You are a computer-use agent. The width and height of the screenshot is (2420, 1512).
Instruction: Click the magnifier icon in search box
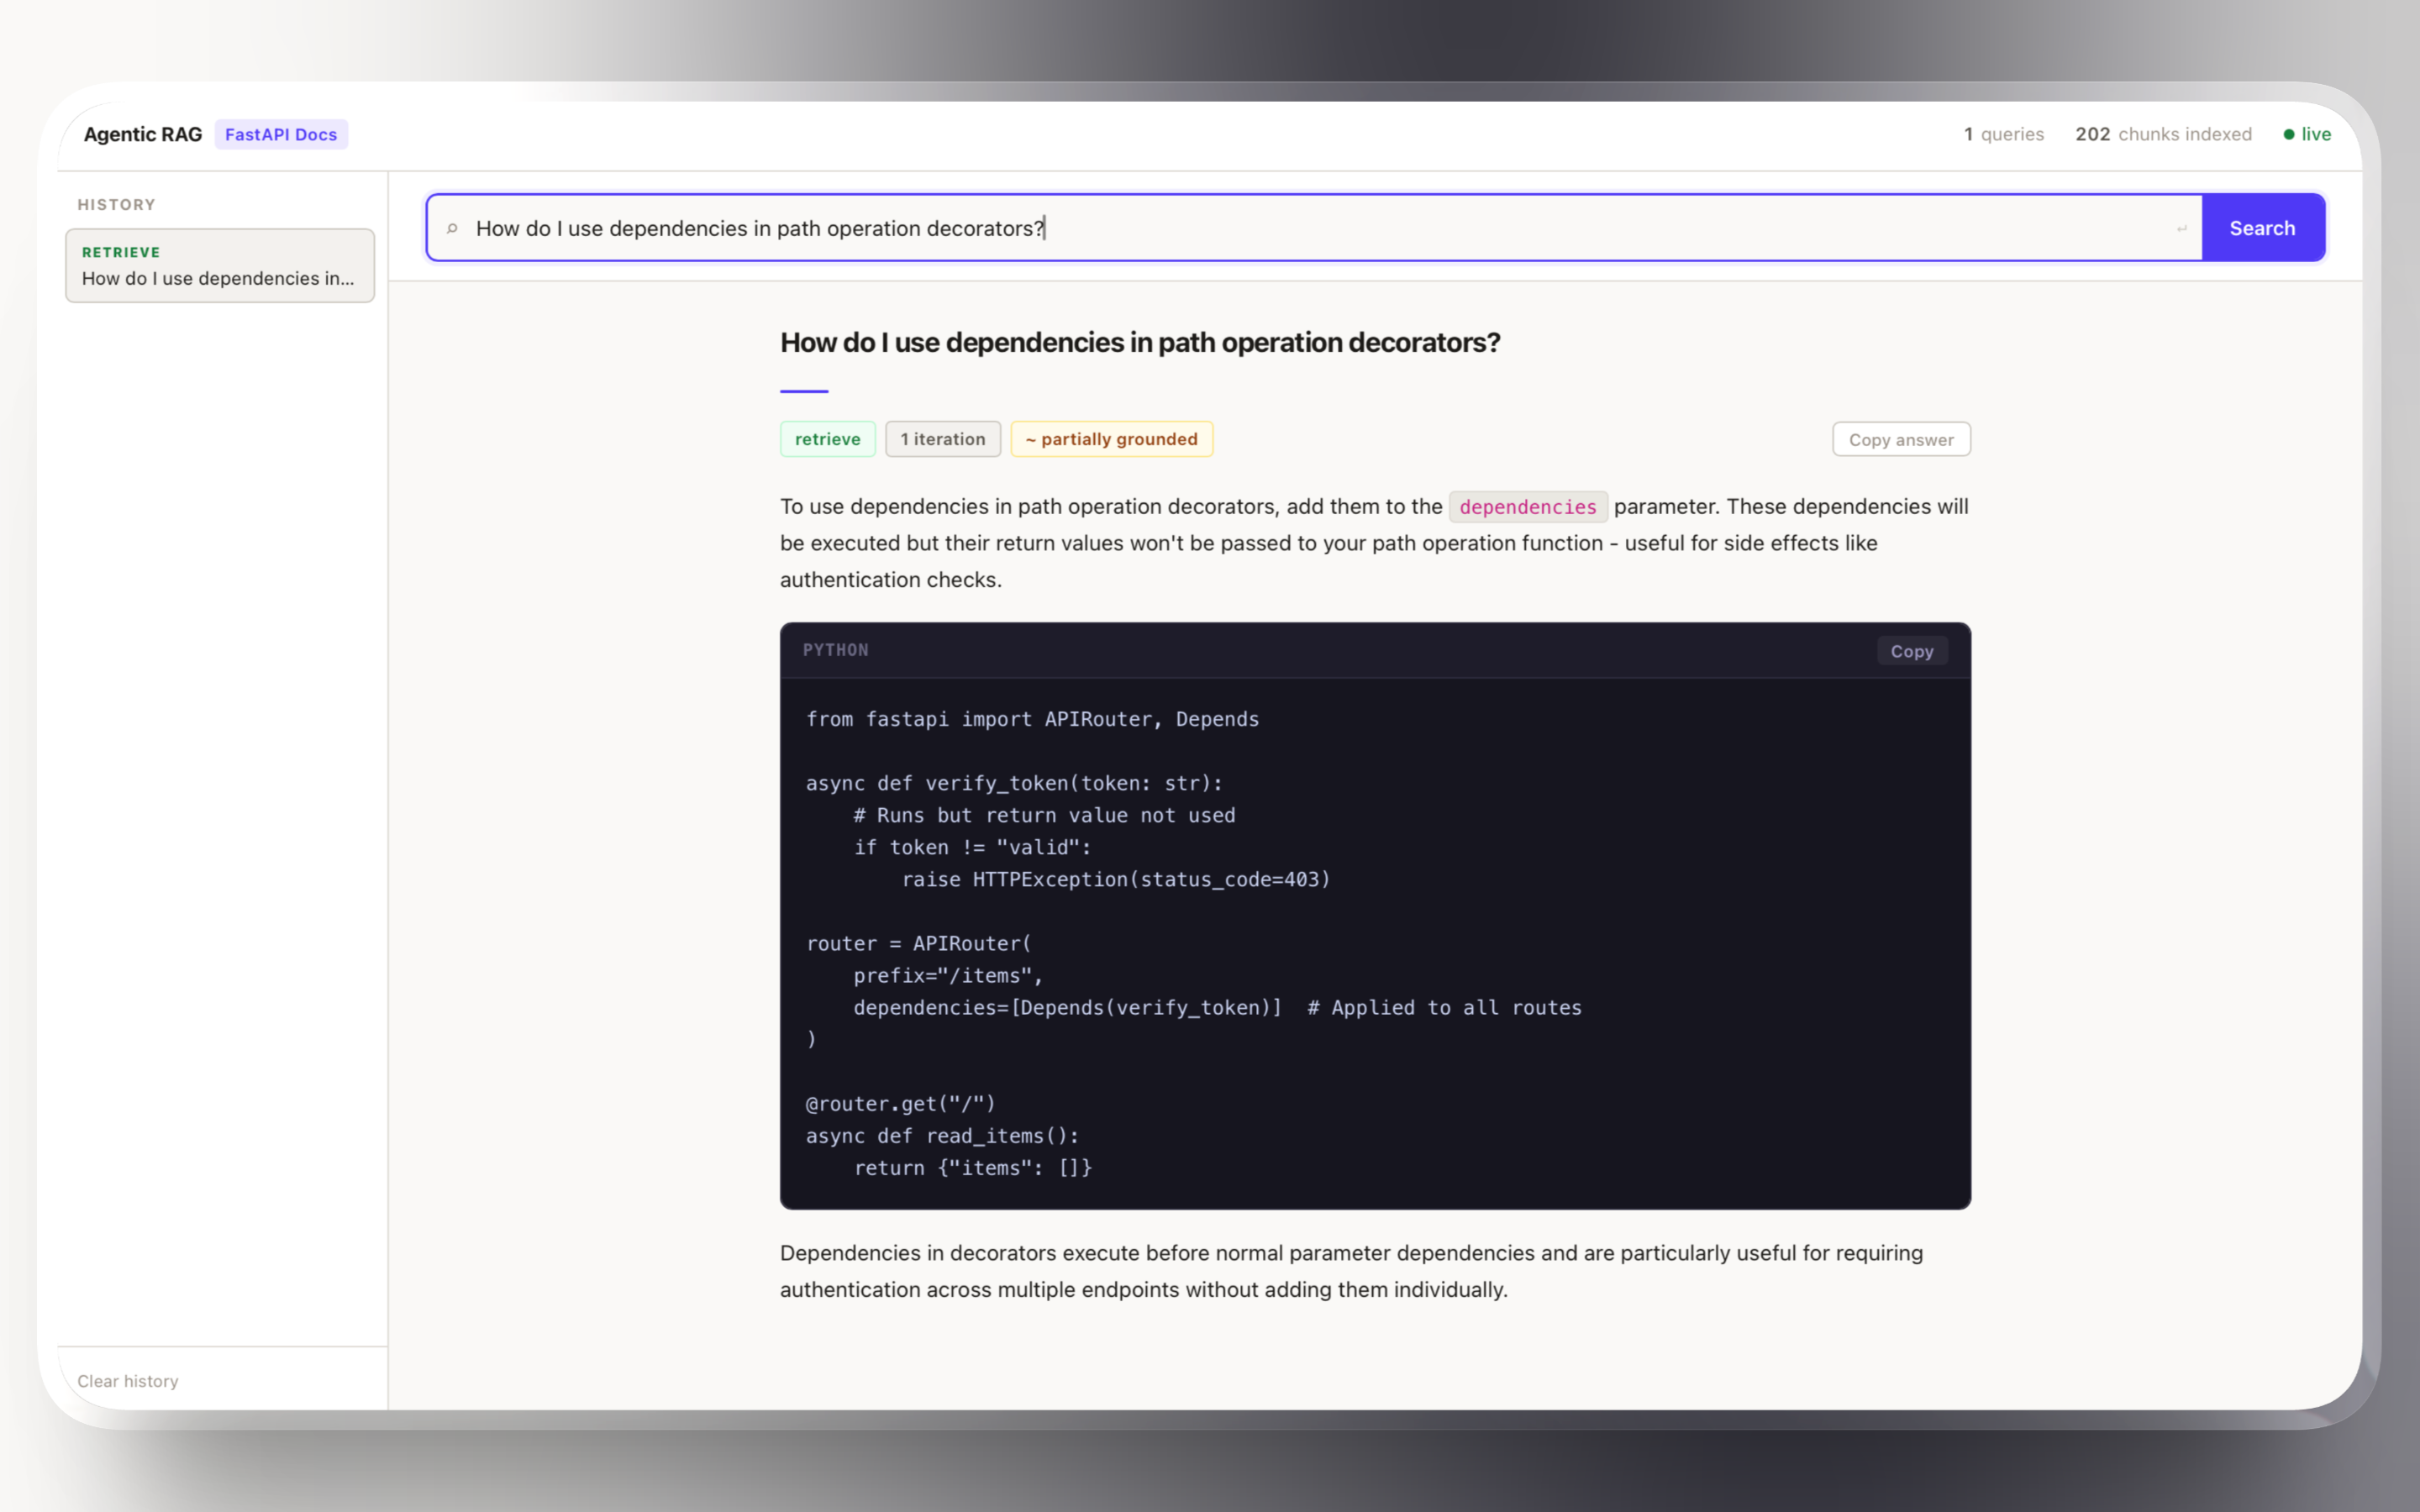(452, 229)
